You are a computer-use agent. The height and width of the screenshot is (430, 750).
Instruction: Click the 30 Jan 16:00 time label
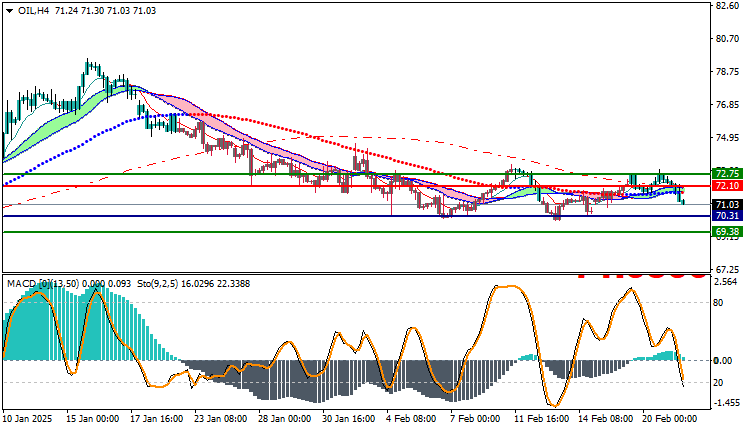(x=348, y=419)
